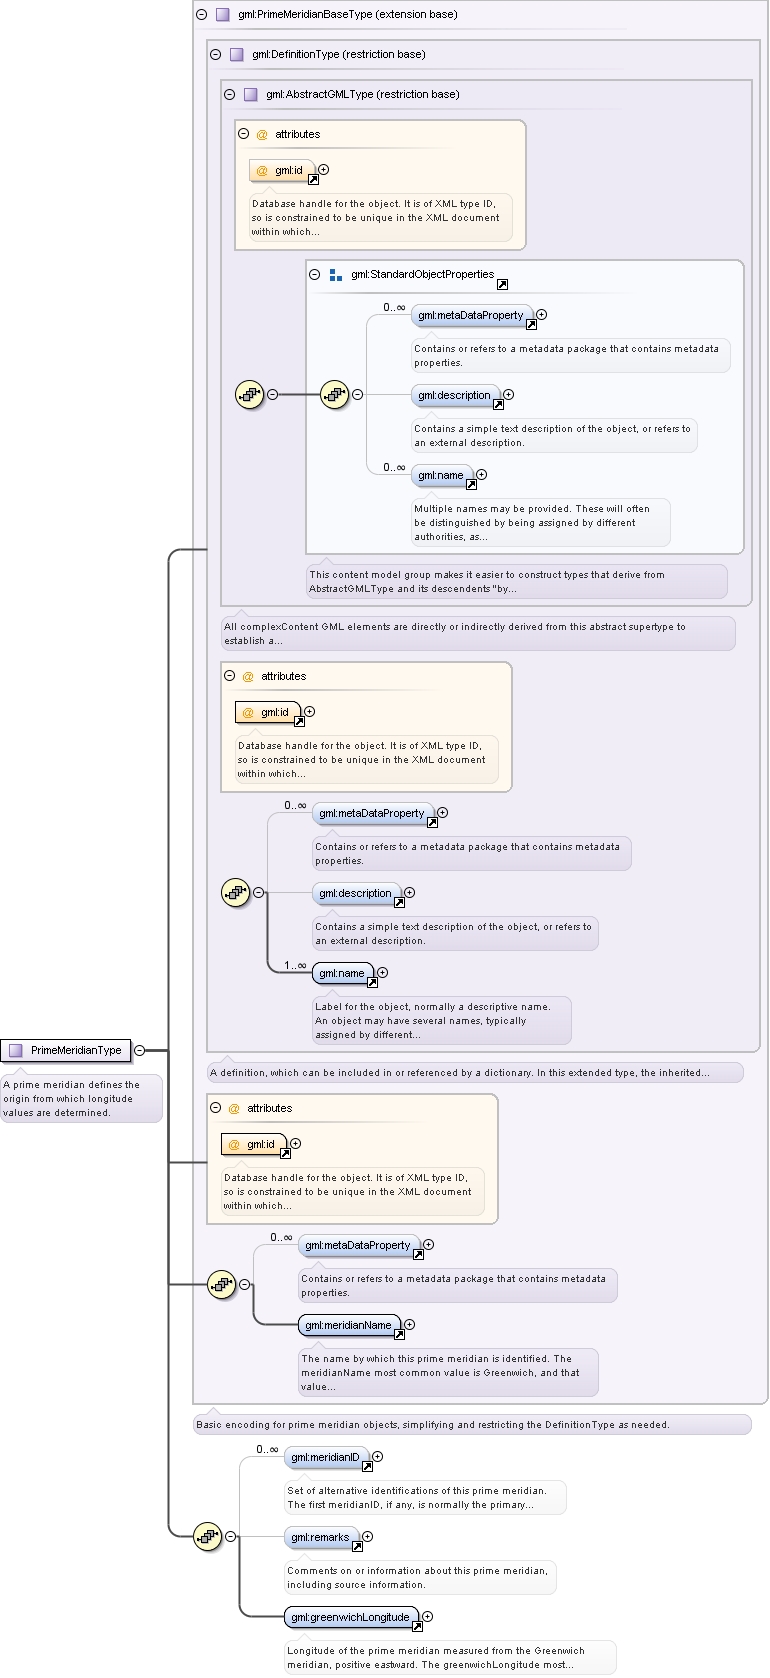Click 'gml:DefinitionType (restriction base)' label
Image resolution: width=770 pixels, height=1678 pixels.
(x=339, y=55)
